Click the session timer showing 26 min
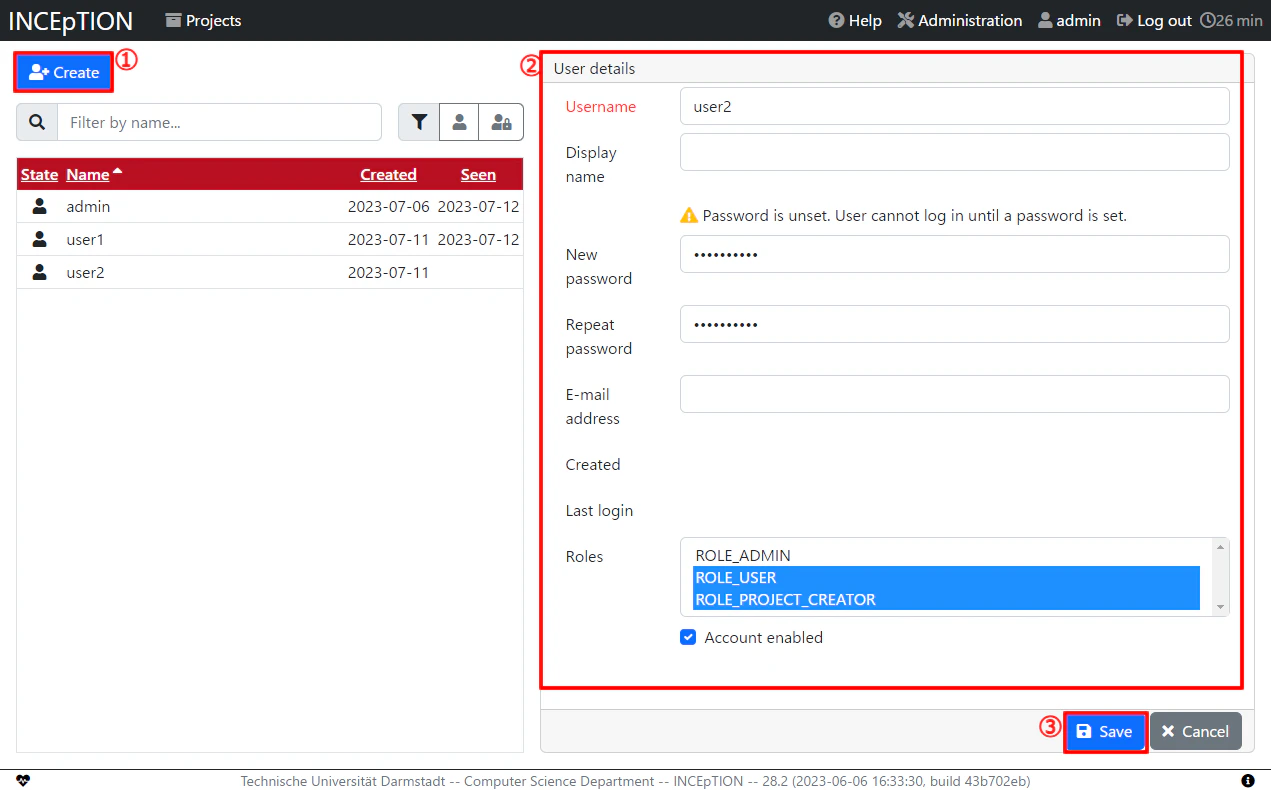 point(1231,20)
